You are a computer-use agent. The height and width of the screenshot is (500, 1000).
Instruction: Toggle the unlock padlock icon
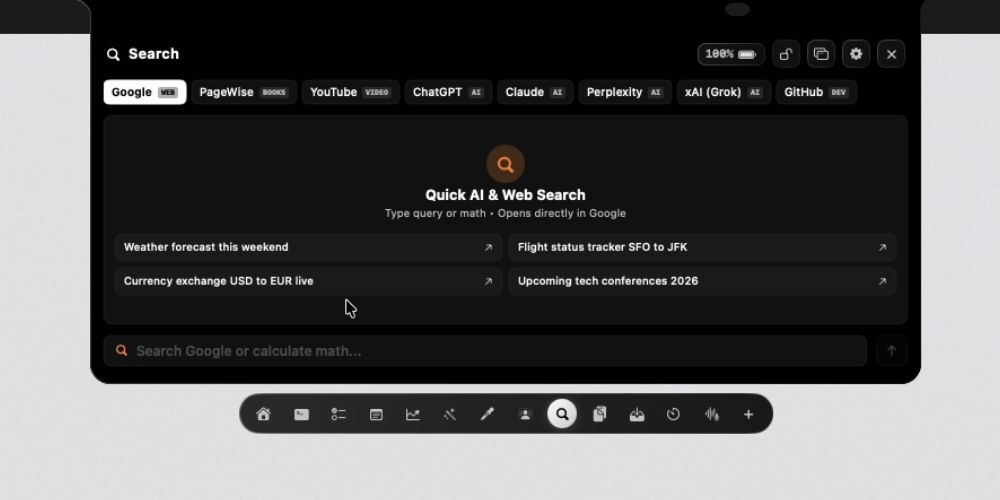coord(786,54)
